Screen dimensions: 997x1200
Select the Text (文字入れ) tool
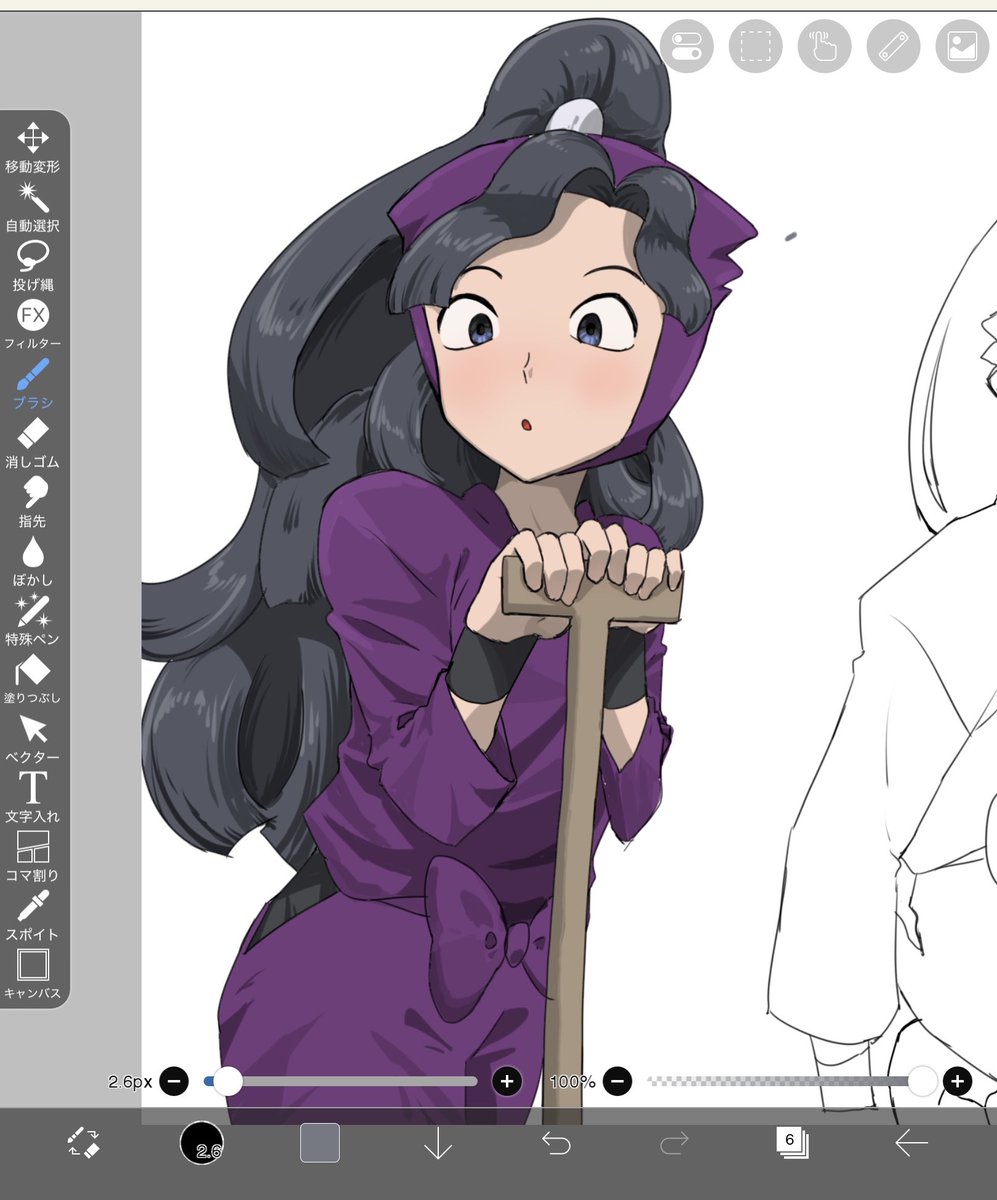point(33,797)
